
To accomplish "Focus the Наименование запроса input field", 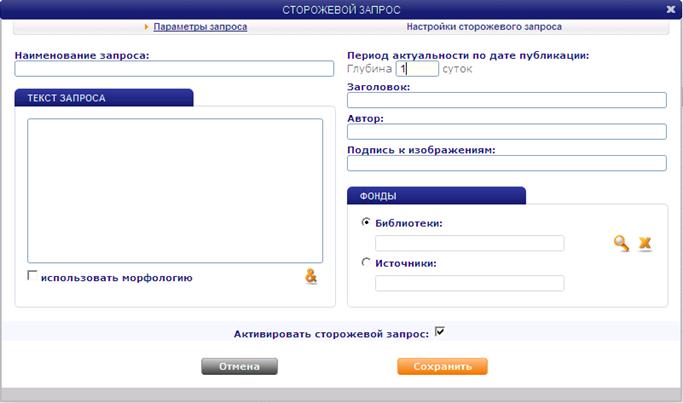I will tap(174, 69).
